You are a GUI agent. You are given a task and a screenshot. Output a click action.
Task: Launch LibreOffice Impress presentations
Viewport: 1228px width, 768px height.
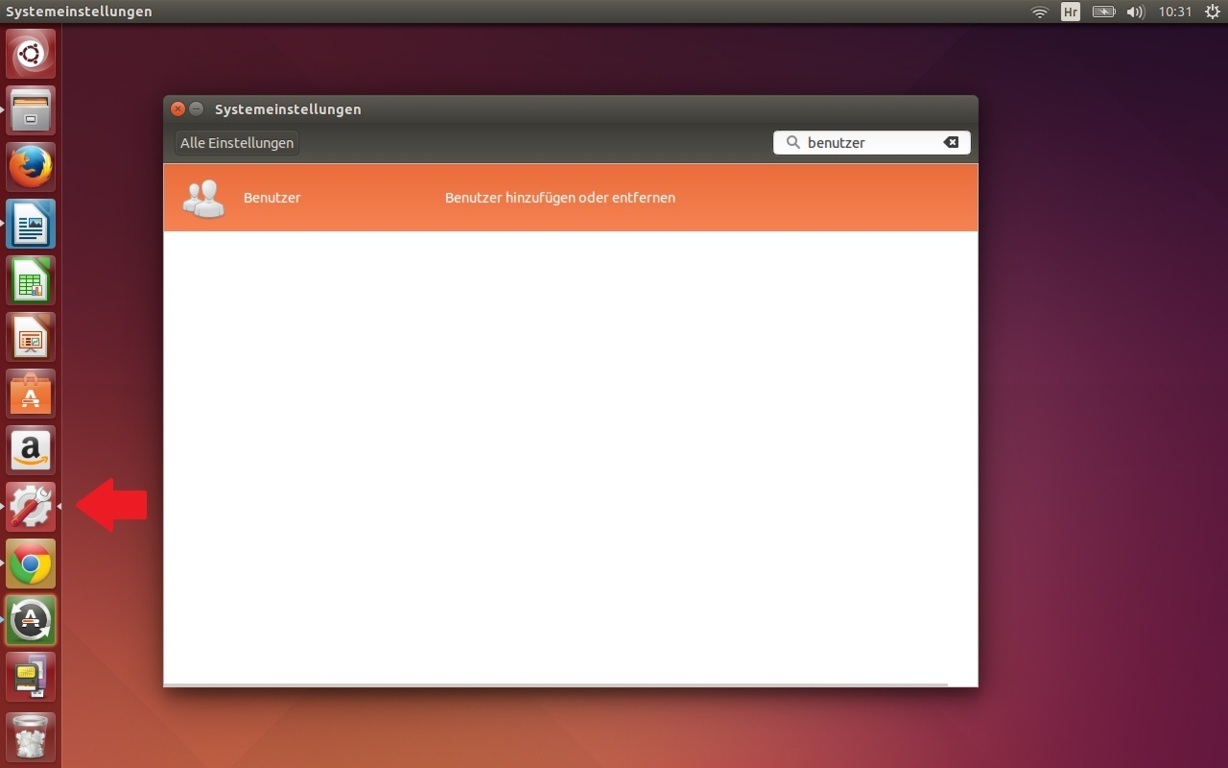[31, 338]
